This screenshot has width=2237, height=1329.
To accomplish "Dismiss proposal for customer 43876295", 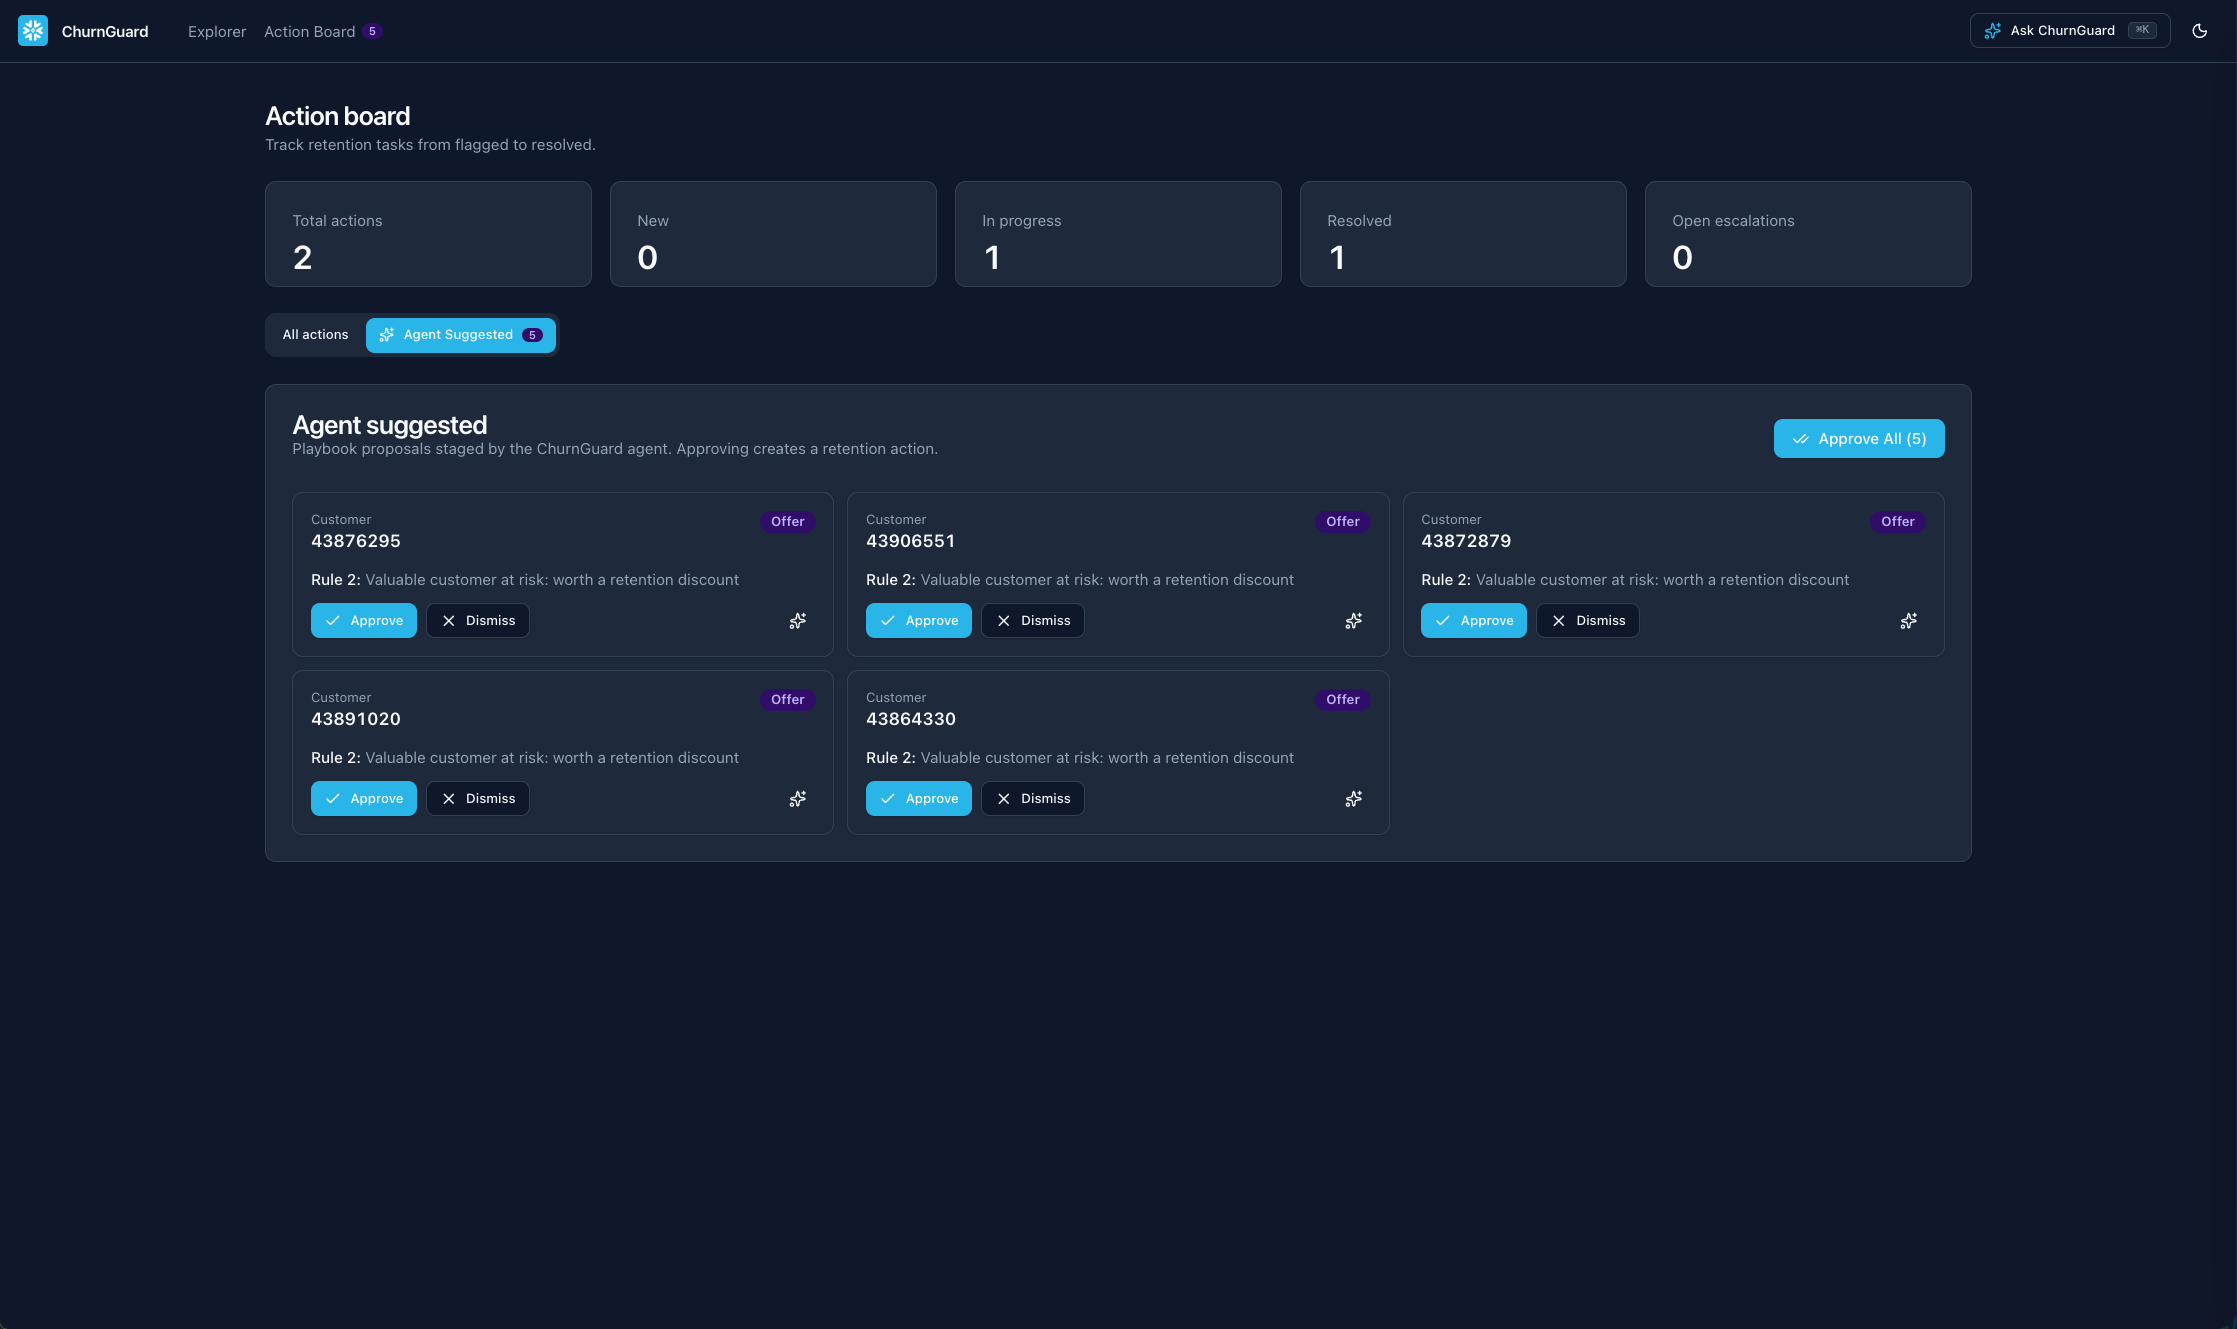I will pyautogui.click(x=478, y=621).
